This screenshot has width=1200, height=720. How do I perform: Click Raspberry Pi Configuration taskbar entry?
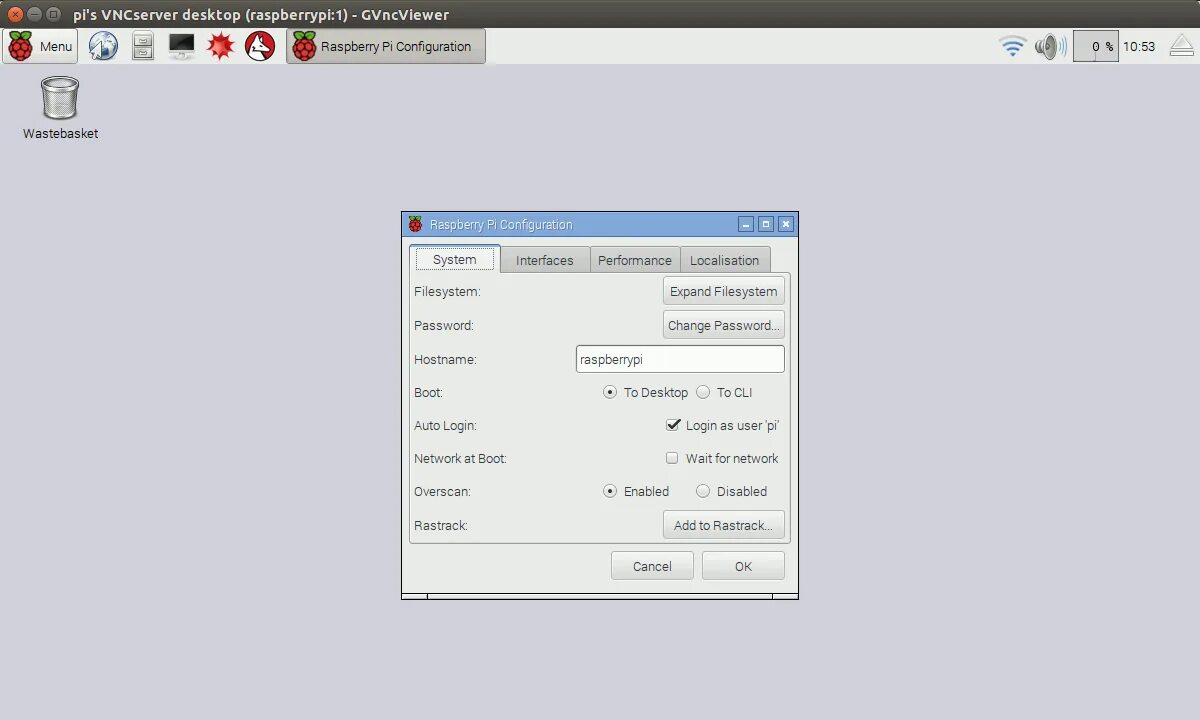point(386,46)
